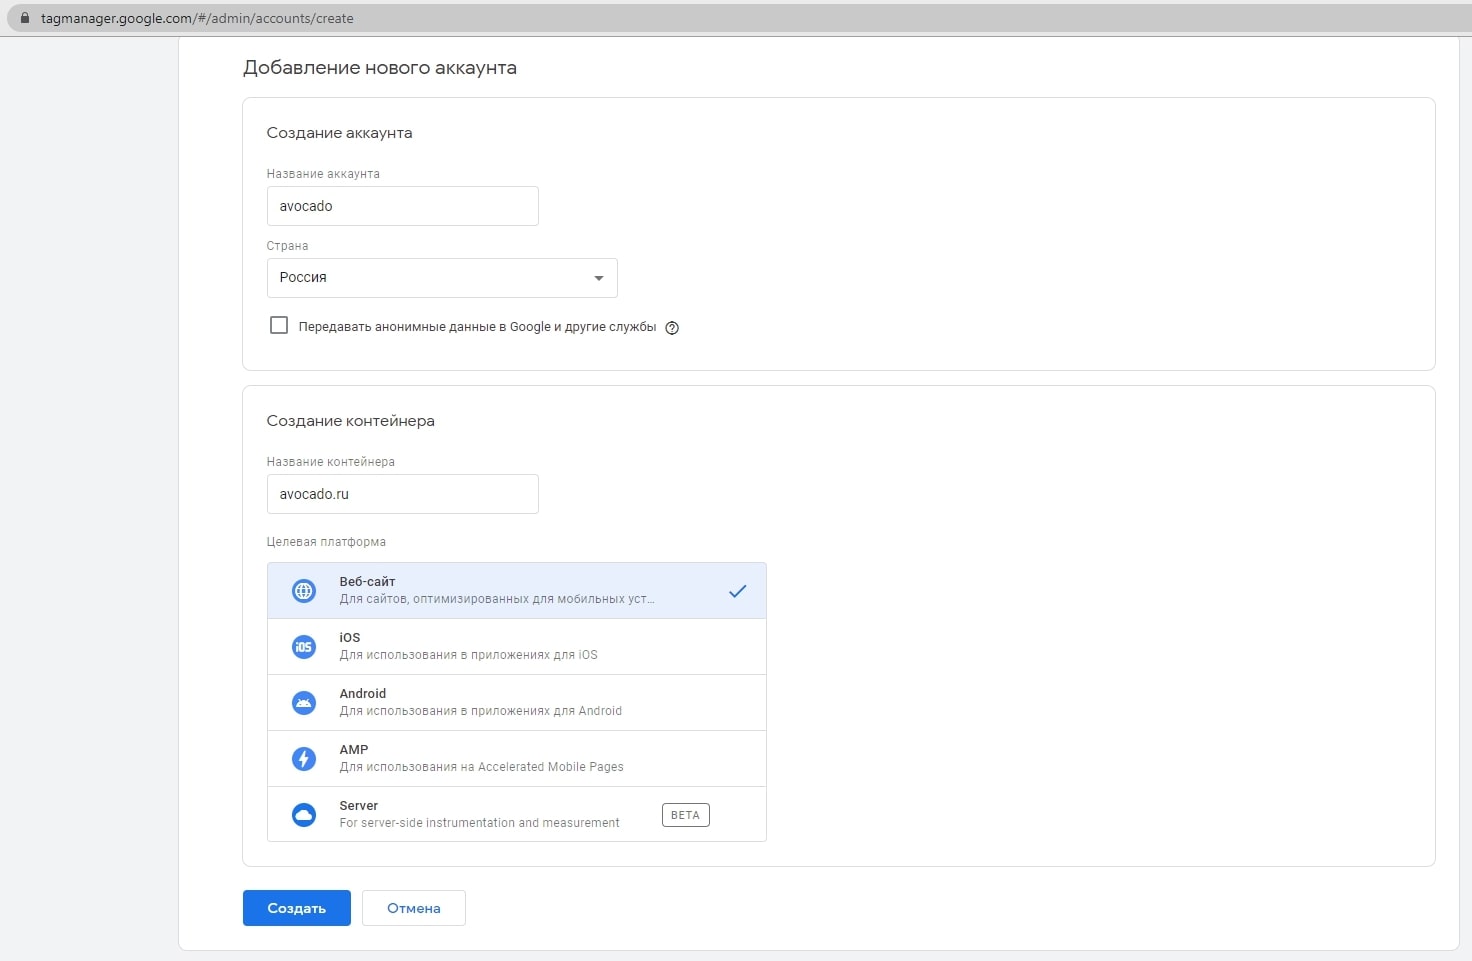Click the Название контейнера text field
This screenshot has height=961, width=1472.
click(402, 494)
